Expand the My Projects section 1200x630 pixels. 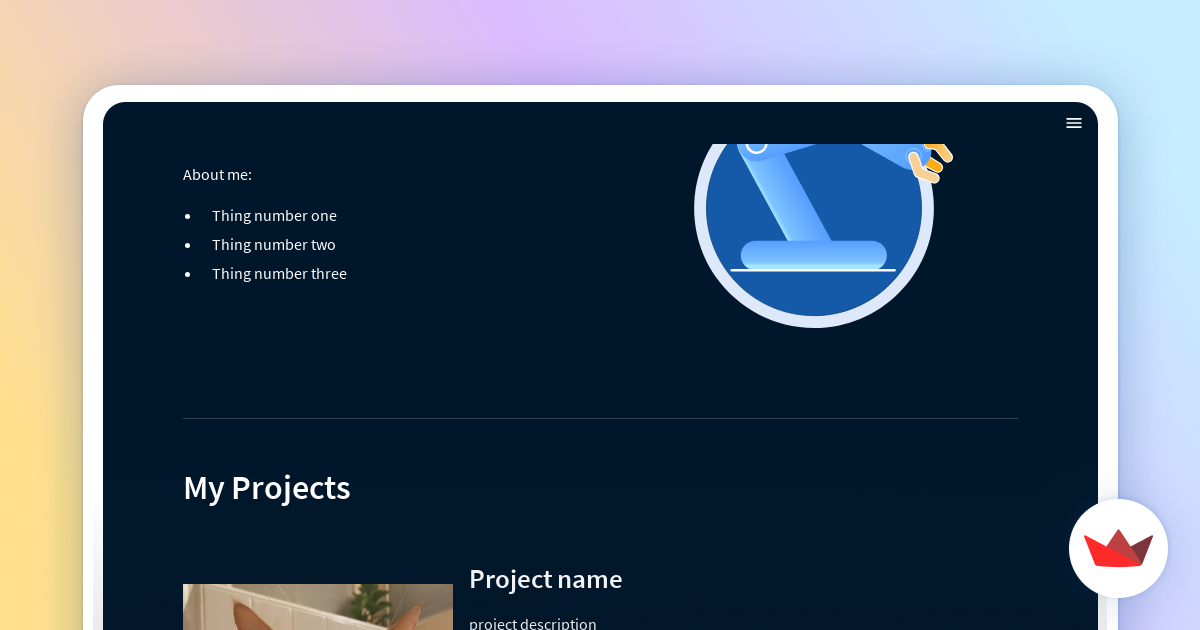coord(266,488)
